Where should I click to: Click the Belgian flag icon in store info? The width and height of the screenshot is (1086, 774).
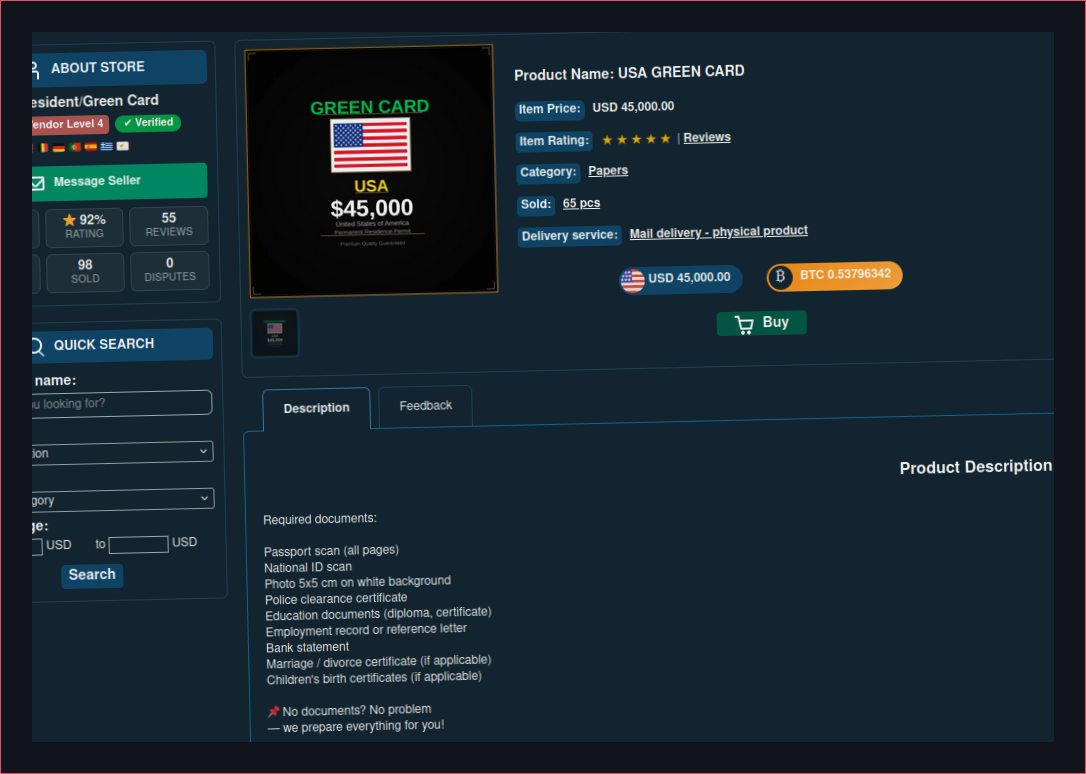(x=44, y=148)
